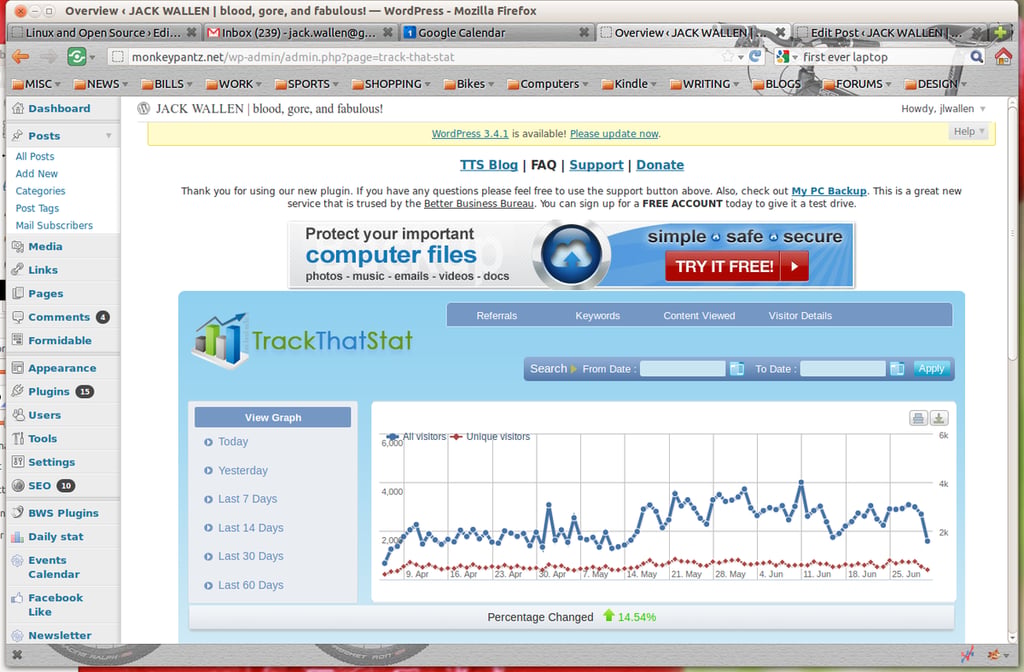Viewport: 1024px width, 672px height.
Task: Click the download chart icon
Action: click(939, 418)
